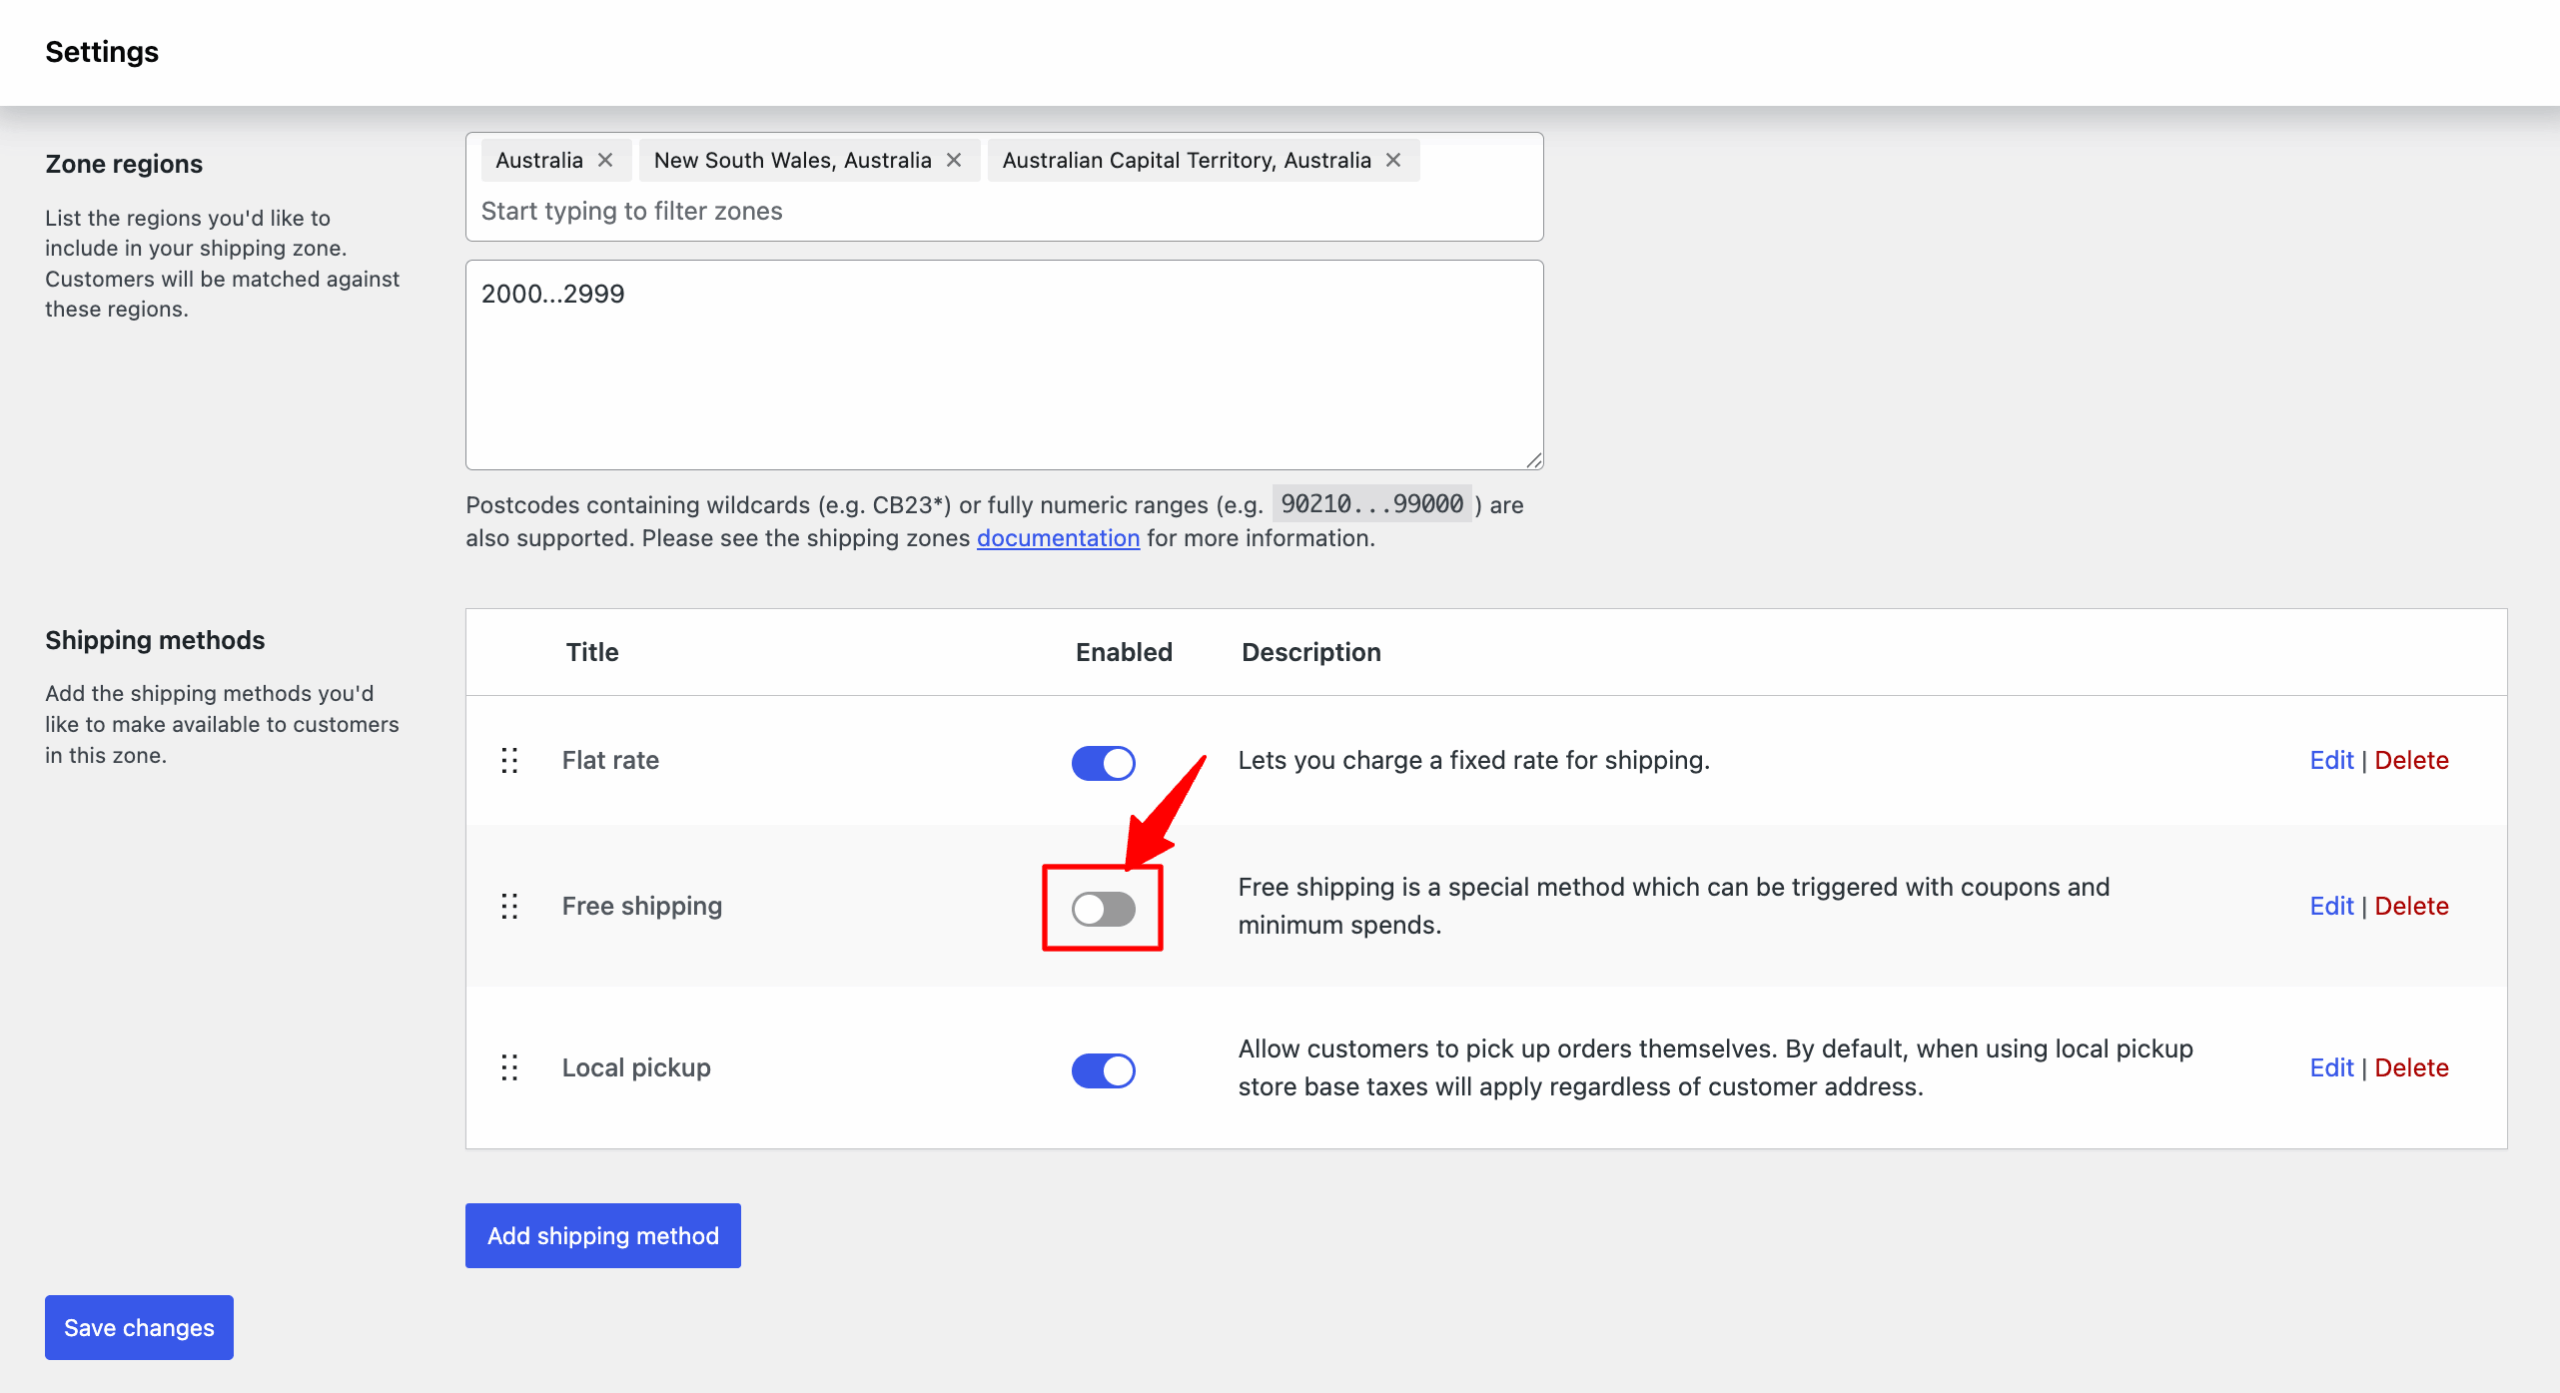Remove the Australian Capital Territory tag

tap(1393, 160)
